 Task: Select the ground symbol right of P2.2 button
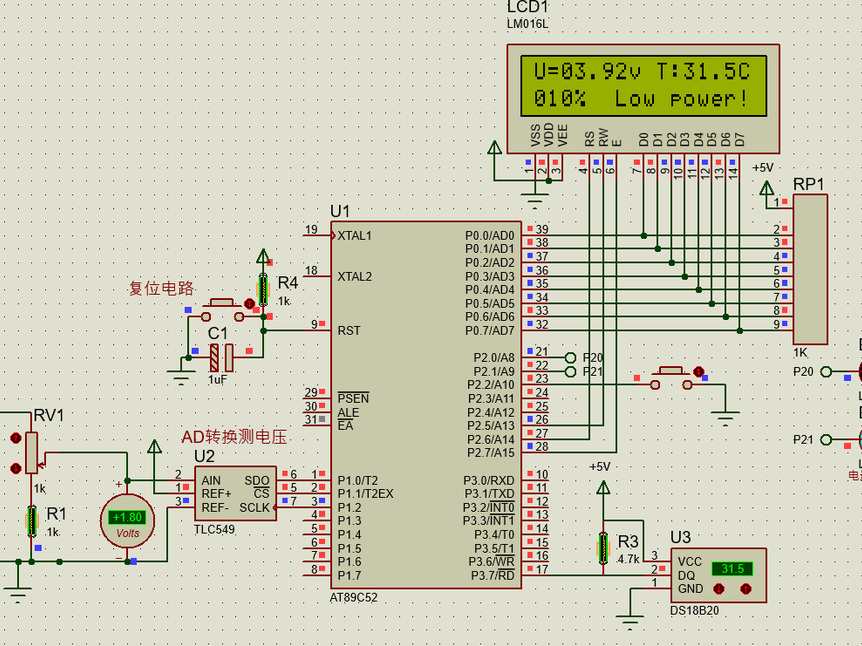pyautogui.click(x=725, y=418)
